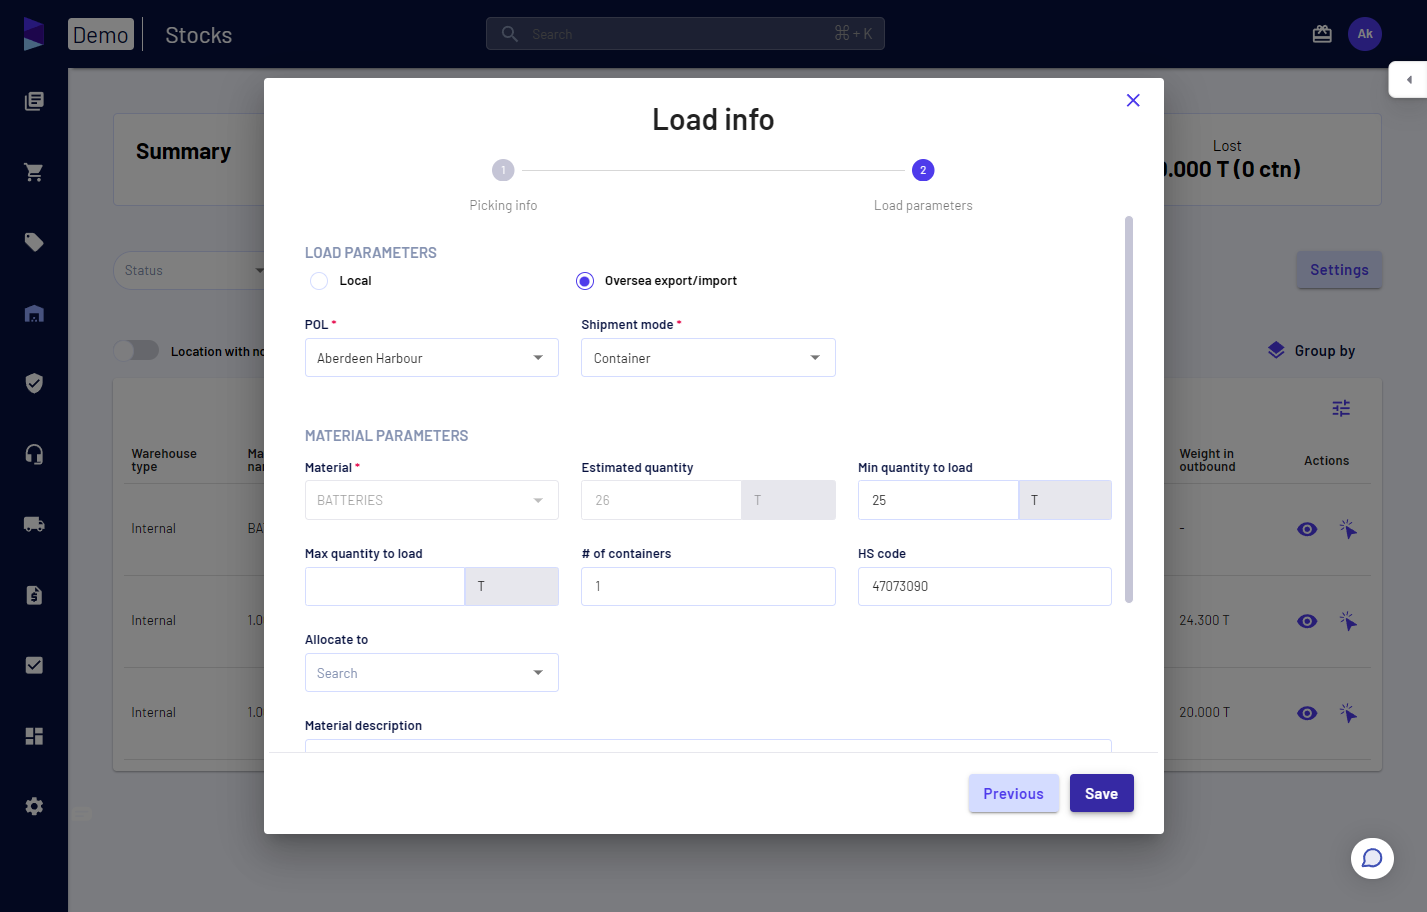Click the action cursor icon in 20.000 T row
The width and height of the screenshot is (1427, 912).
click(x=1348, y=713)
